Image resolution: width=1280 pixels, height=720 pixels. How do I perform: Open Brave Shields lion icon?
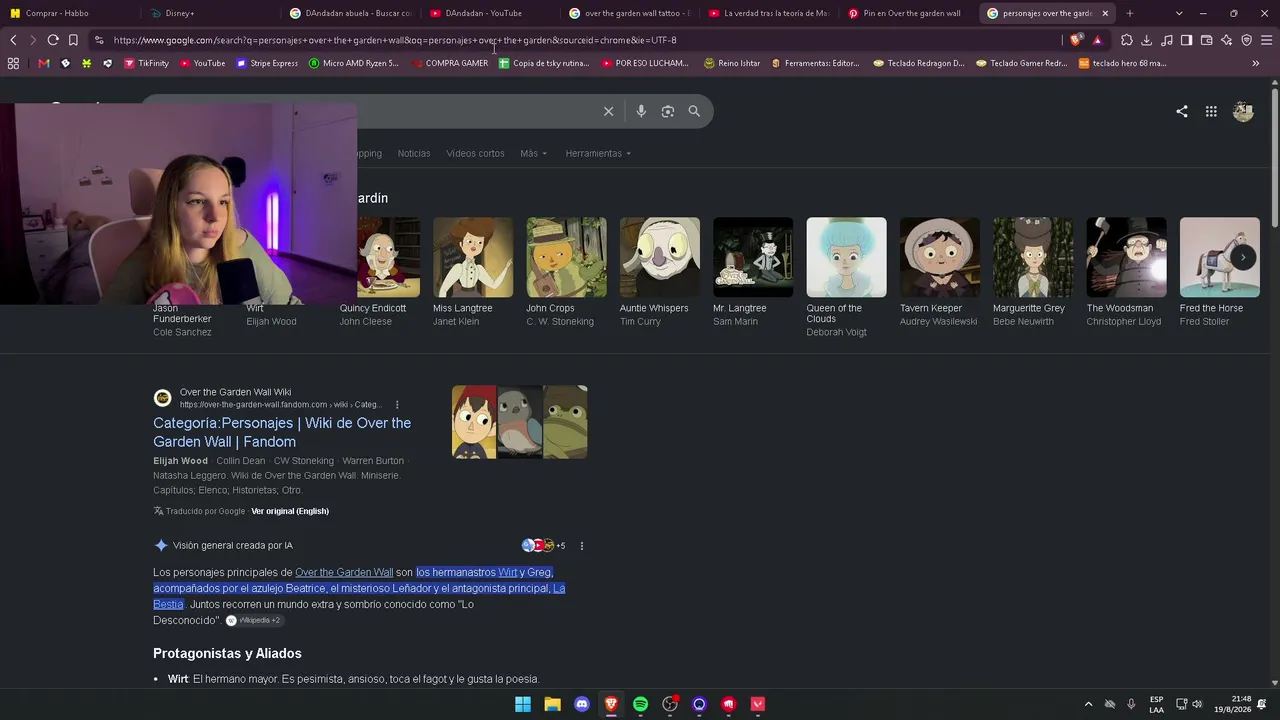1076,40
